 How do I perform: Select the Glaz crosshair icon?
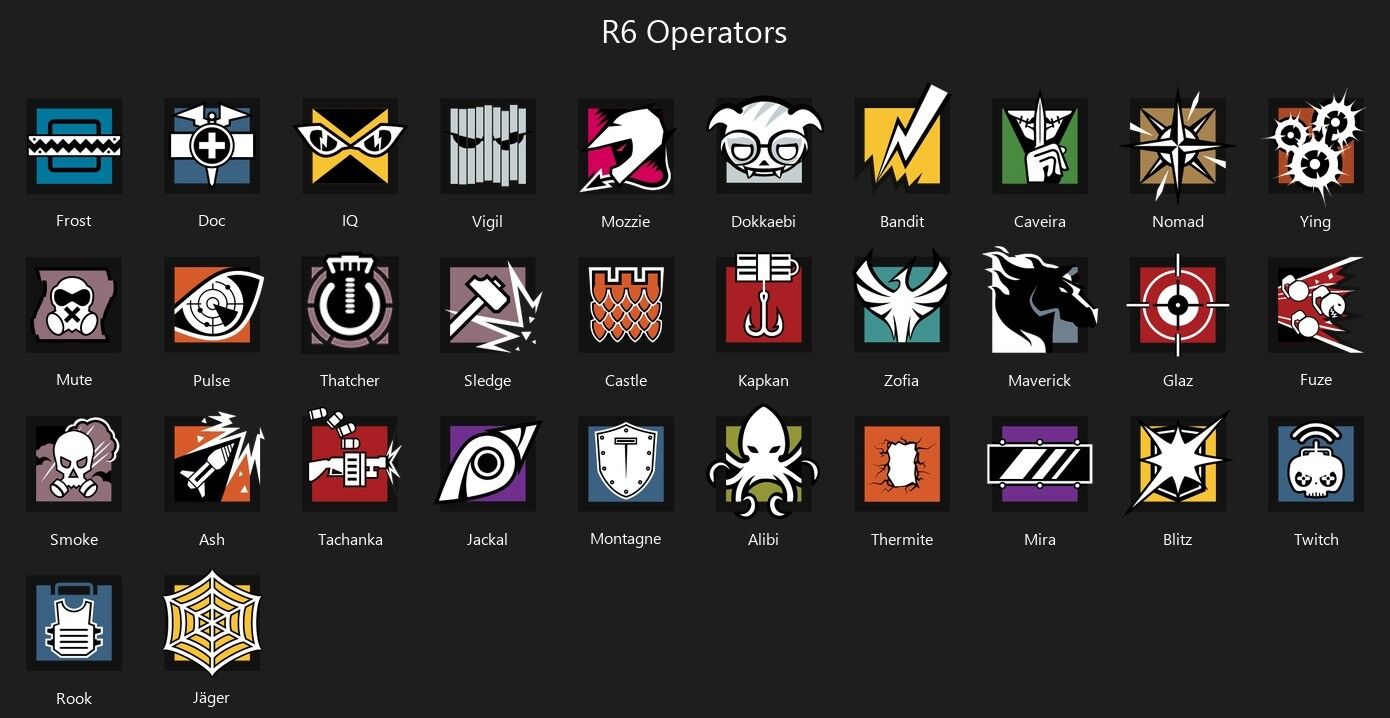click(x=1178, y=305)
